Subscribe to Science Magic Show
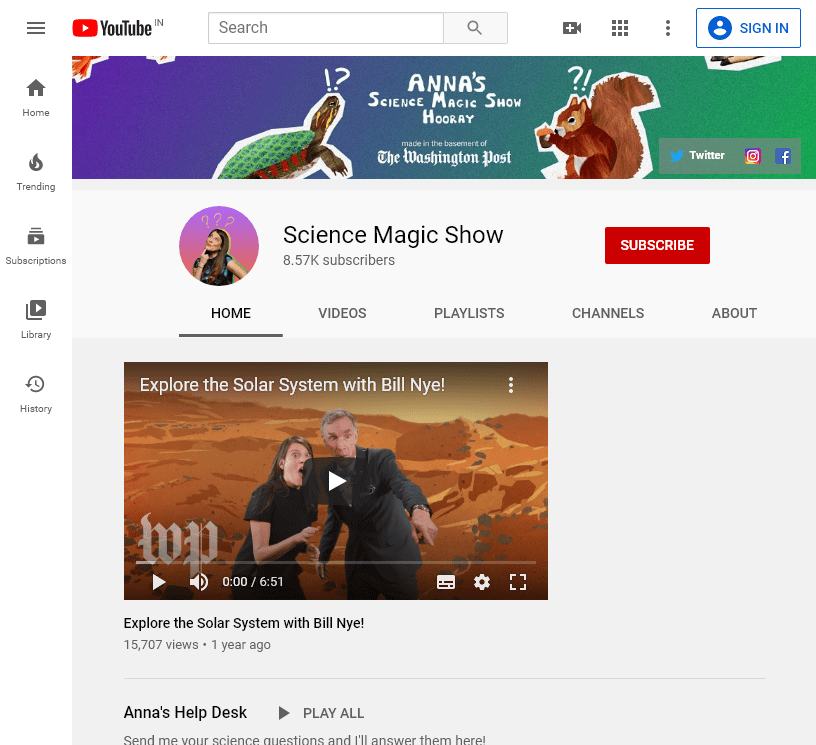Image resolution: width=816 pixels, height=745 pixels. tap(657, 245)
